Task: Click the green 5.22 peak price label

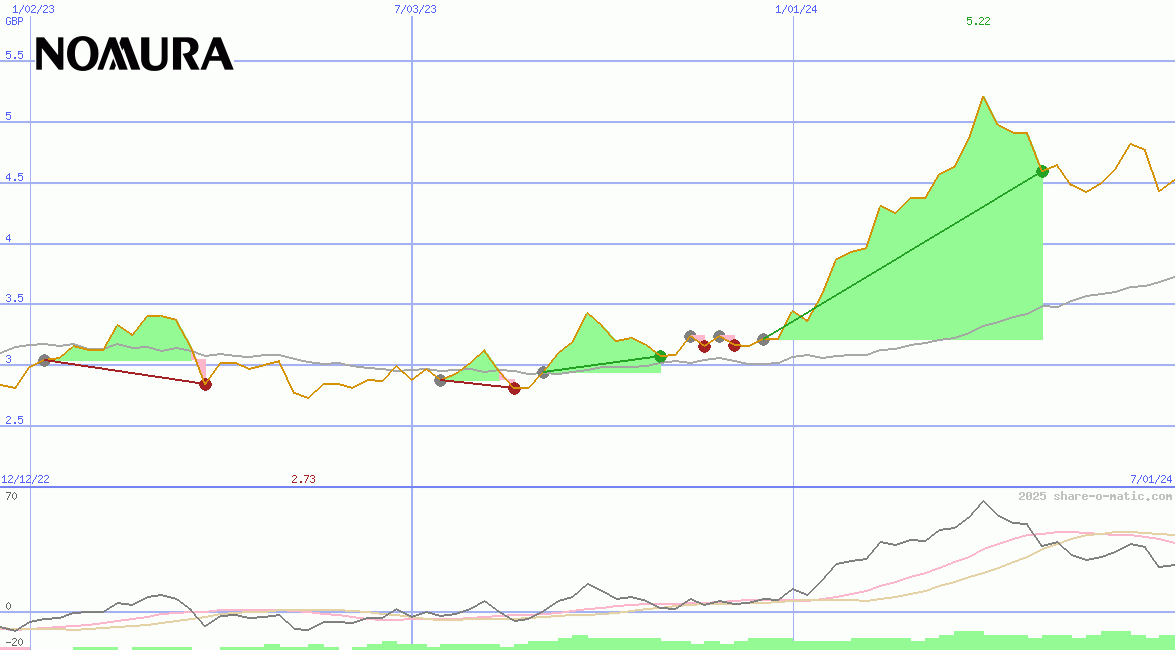Action: [x=976, y=22]
